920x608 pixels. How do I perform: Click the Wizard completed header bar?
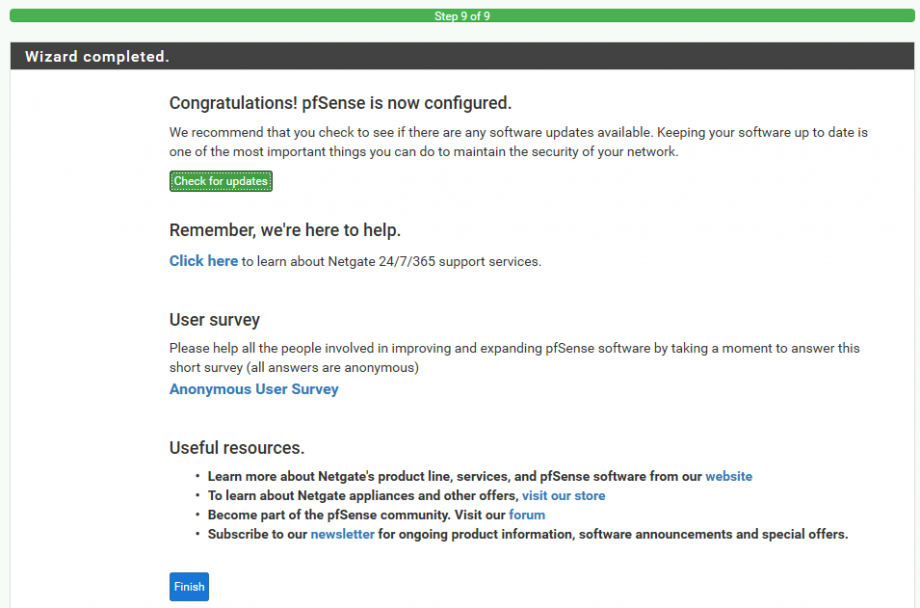click(x=462, y=56)
